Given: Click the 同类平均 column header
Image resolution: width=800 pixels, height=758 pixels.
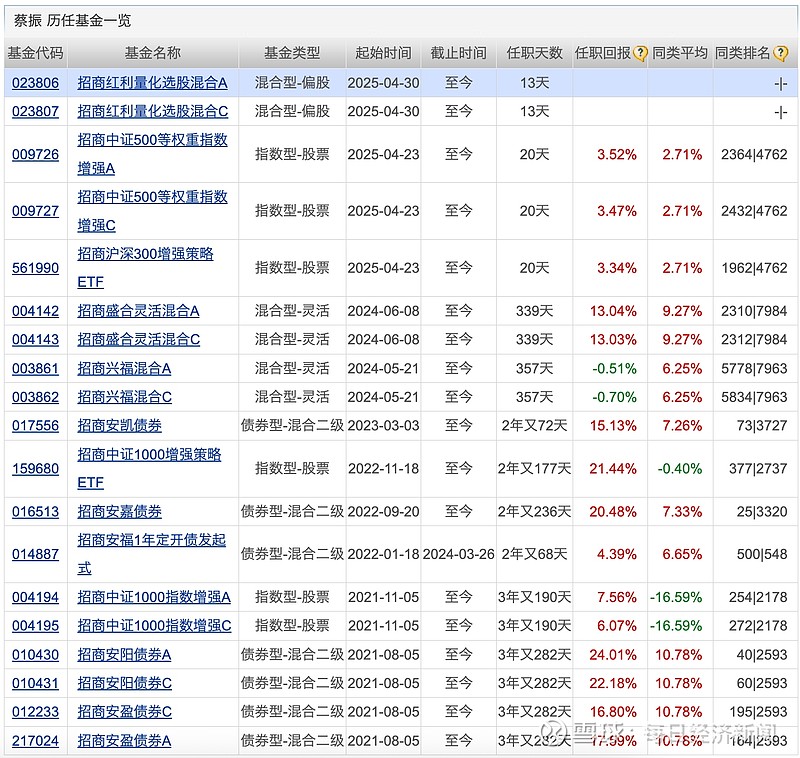Looking at the screenshot, I should click(680, 53).
